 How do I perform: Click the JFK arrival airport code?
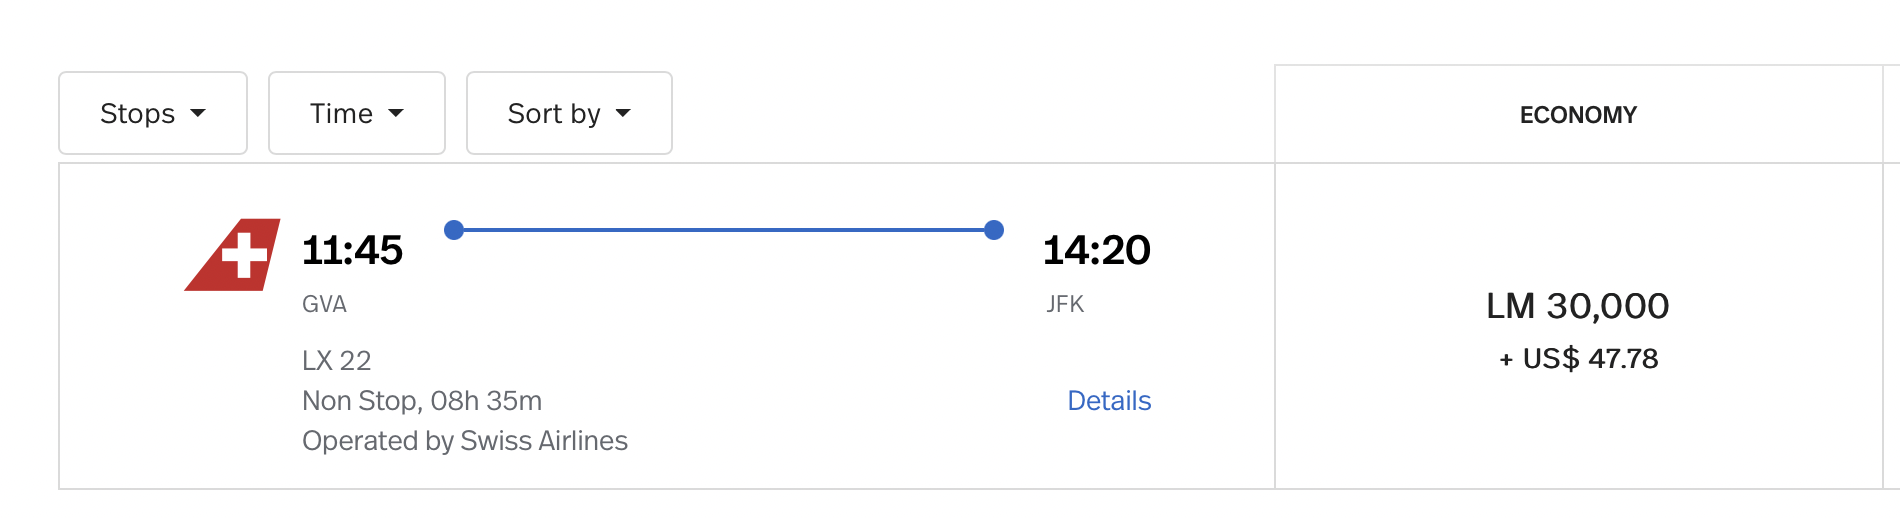click(1065, 304)
